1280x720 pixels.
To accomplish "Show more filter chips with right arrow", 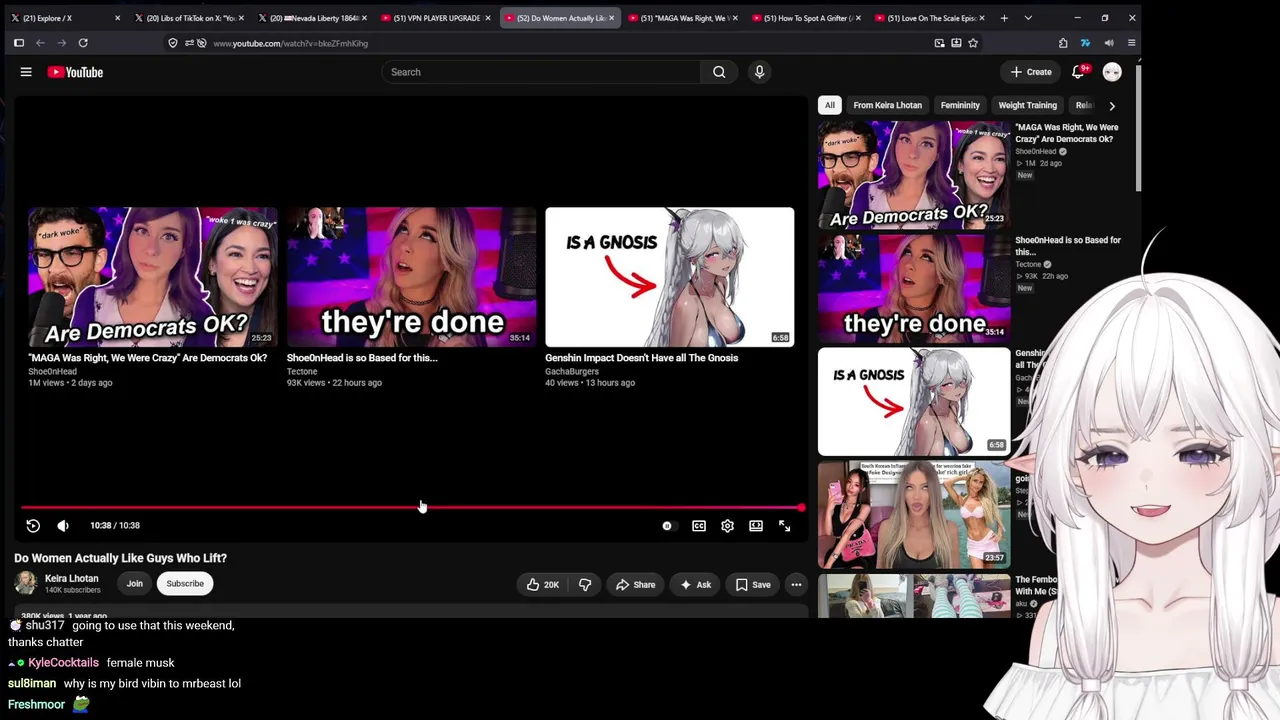I will [1112, 105].
